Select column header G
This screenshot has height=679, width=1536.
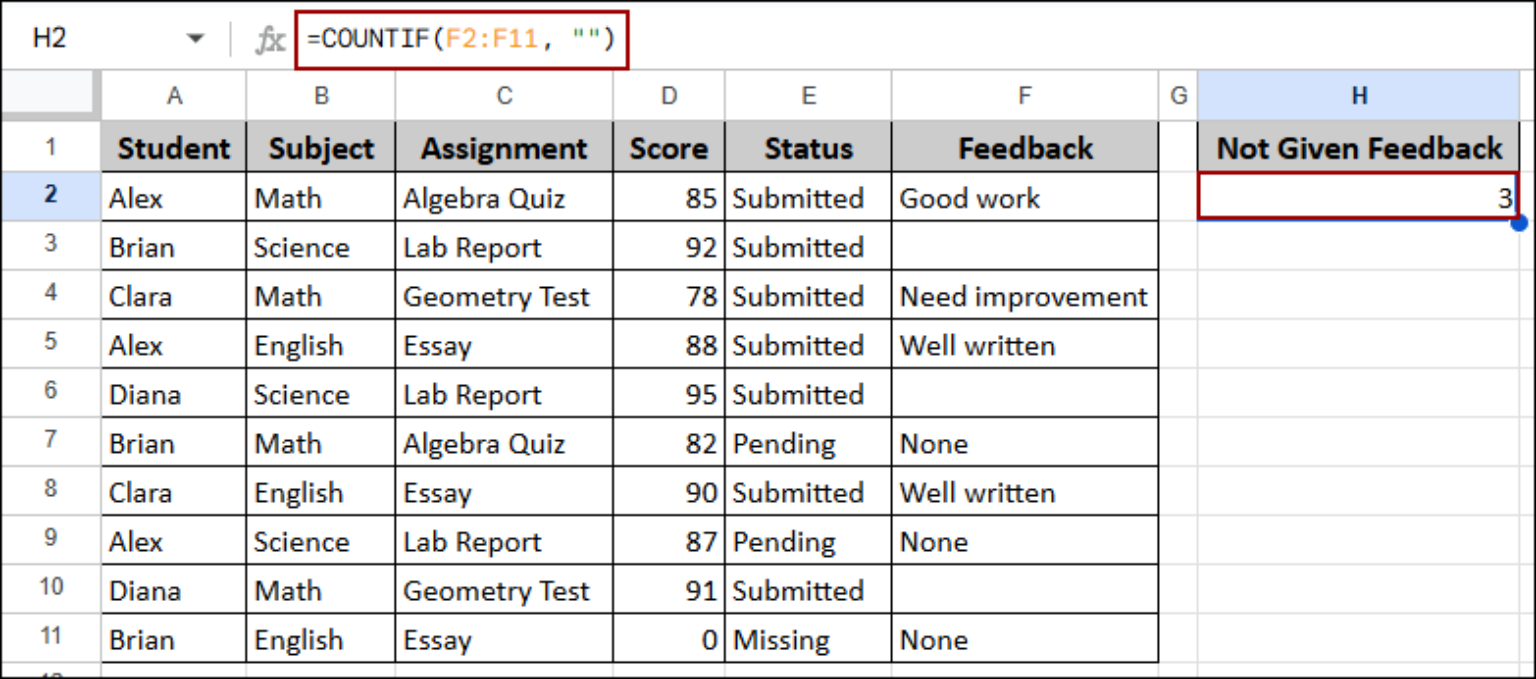click(1178, 94)
